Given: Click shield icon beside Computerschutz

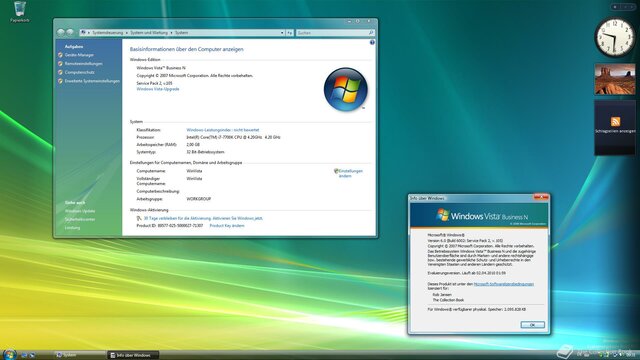Looking at the screenshot, I should (60, 72).
